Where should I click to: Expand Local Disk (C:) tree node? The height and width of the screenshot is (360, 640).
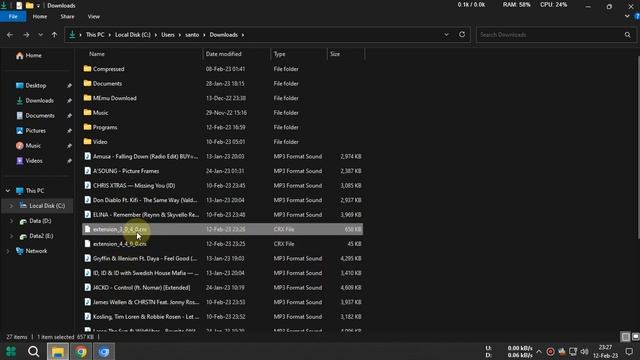11,206
